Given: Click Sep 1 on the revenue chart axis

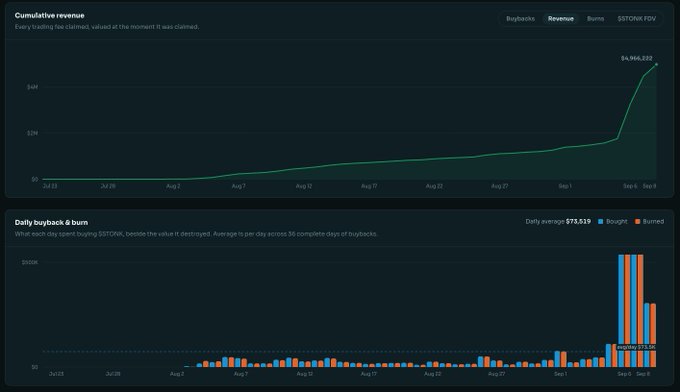Looking at the screenshot, I should (x=565, y=186).
